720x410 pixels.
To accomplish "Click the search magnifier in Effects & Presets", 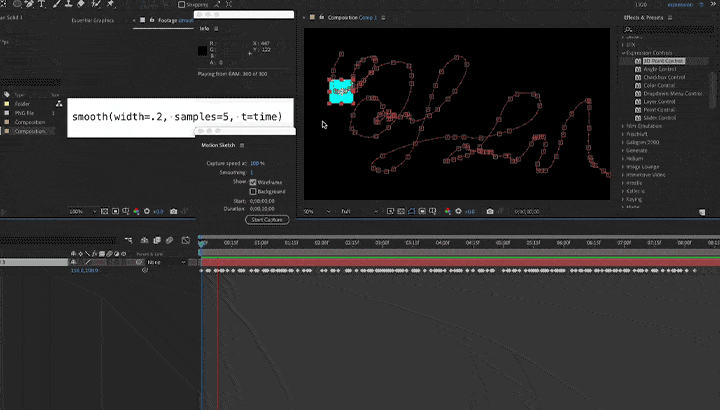I will [x=629, y=29].
